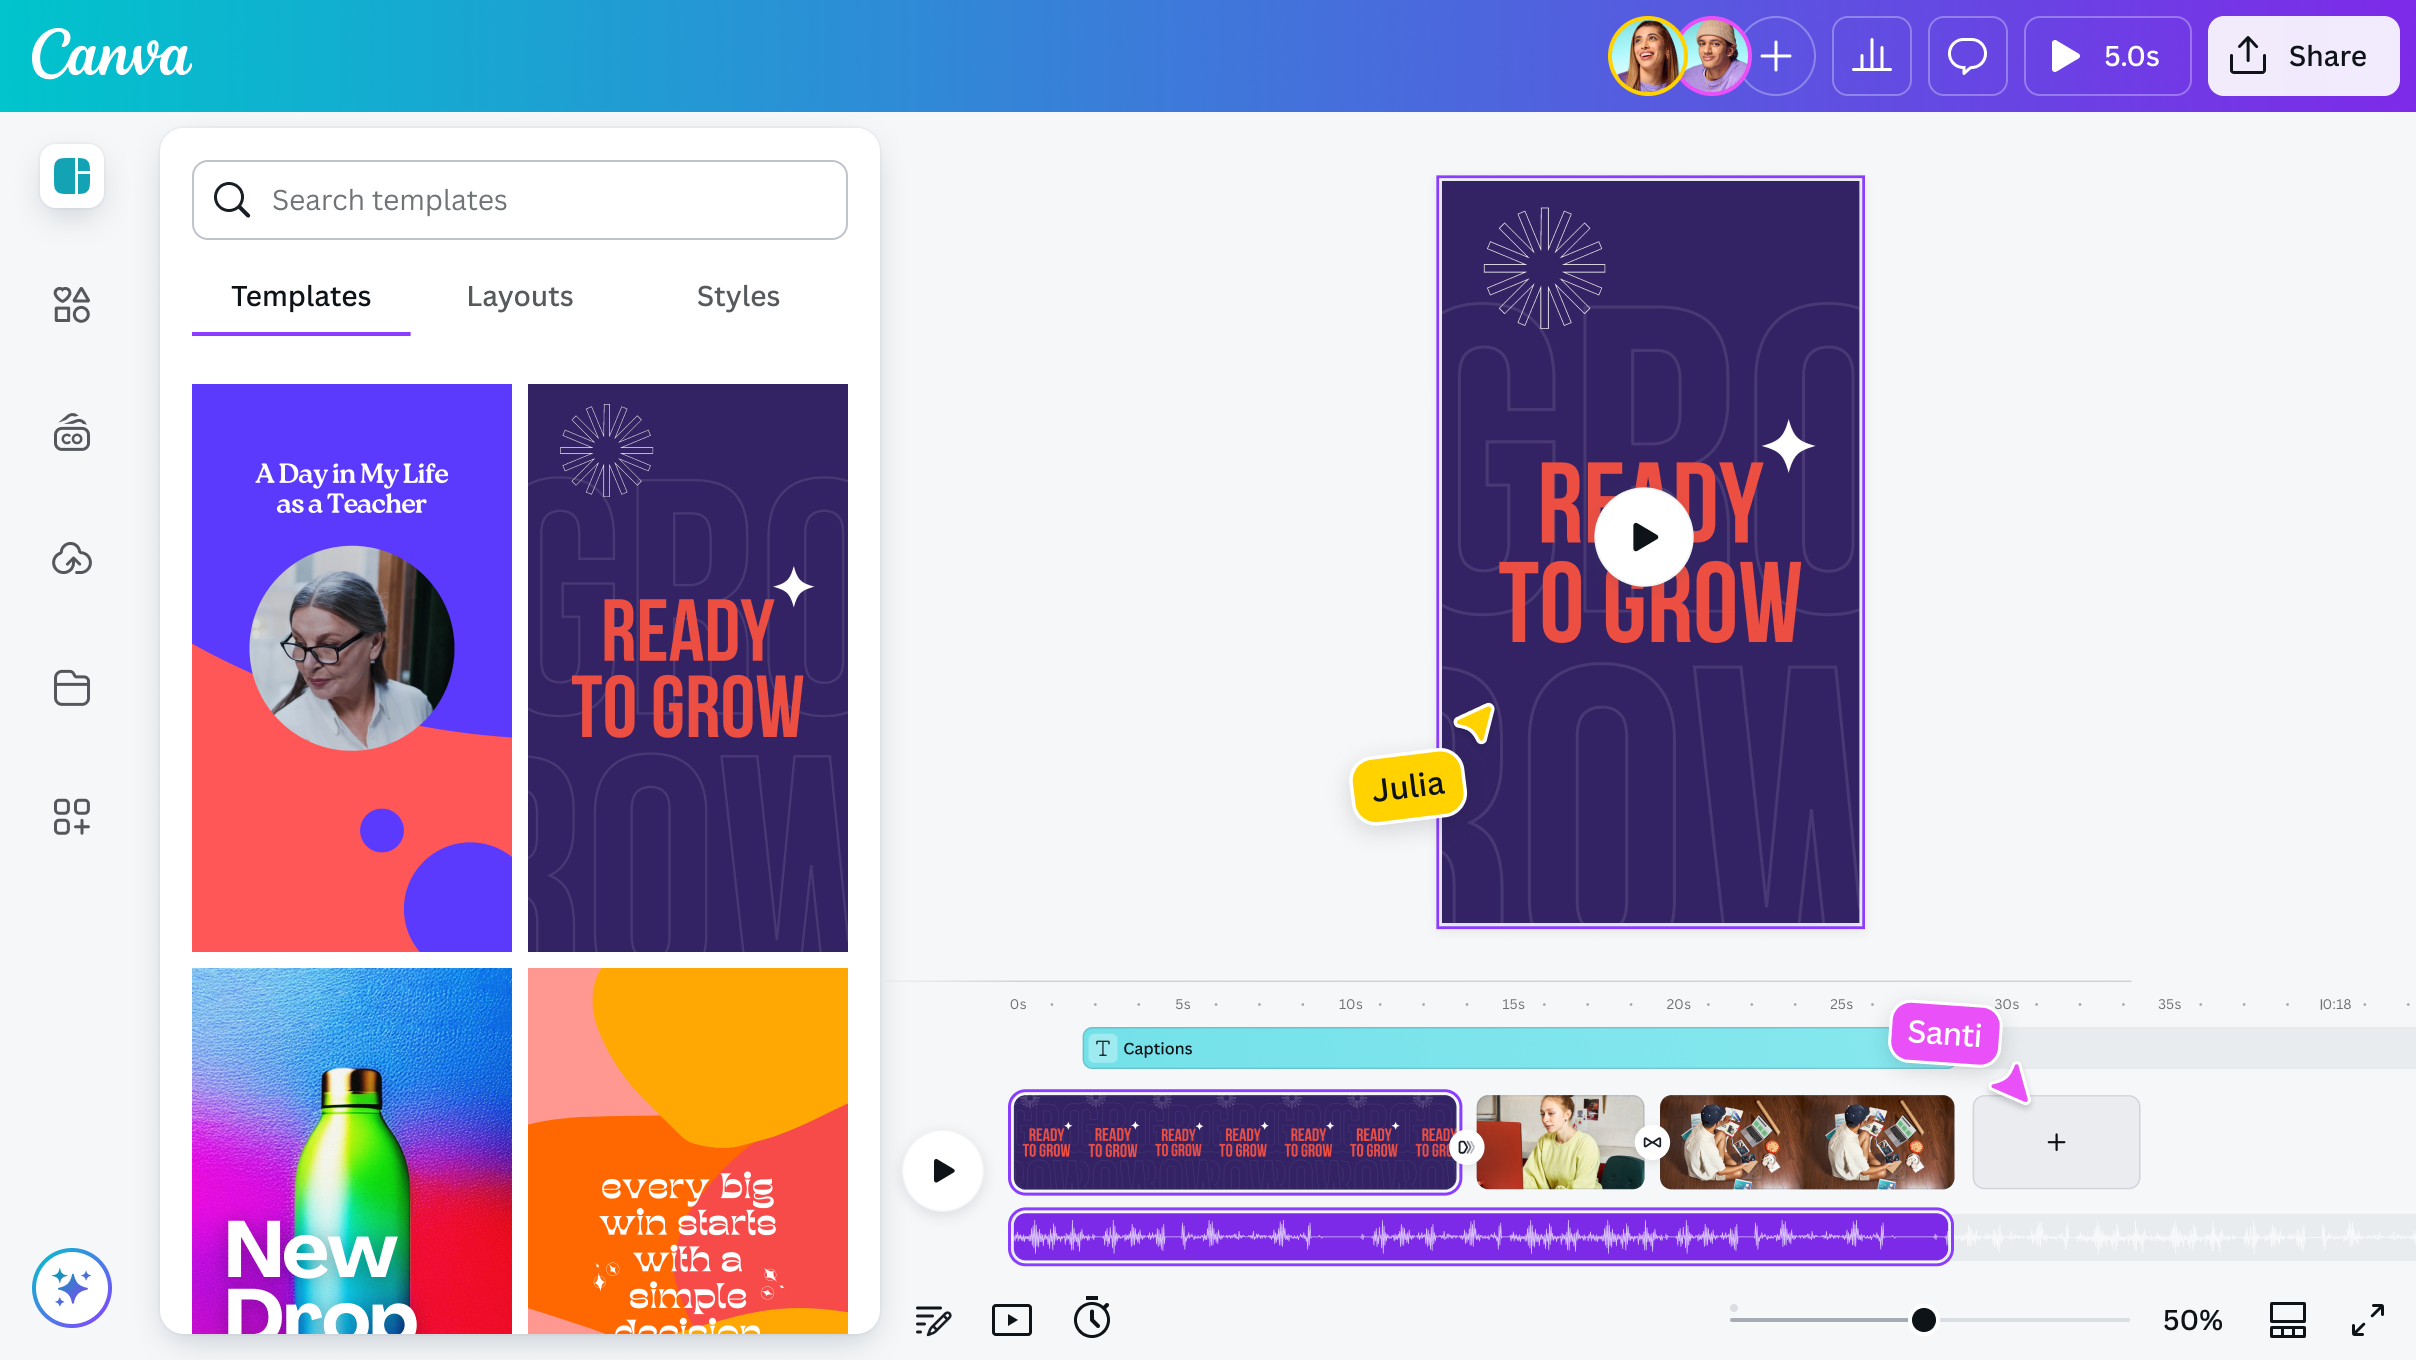
Task: Set the video duration with the timer icon
Action: tap(1093, 1318)
